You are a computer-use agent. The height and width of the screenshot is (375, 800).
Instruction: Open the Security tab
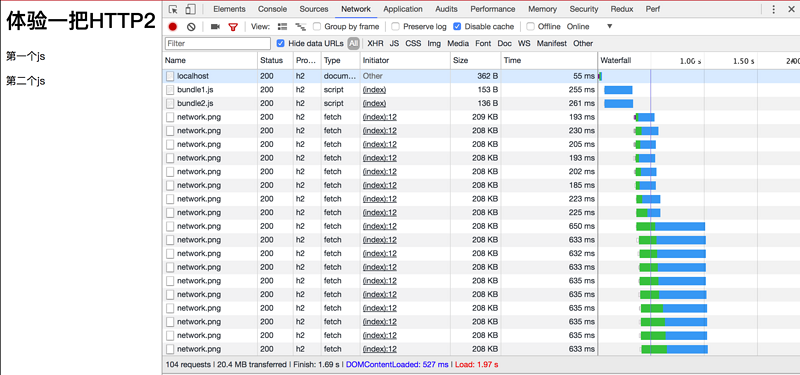[x=584, y=9]
